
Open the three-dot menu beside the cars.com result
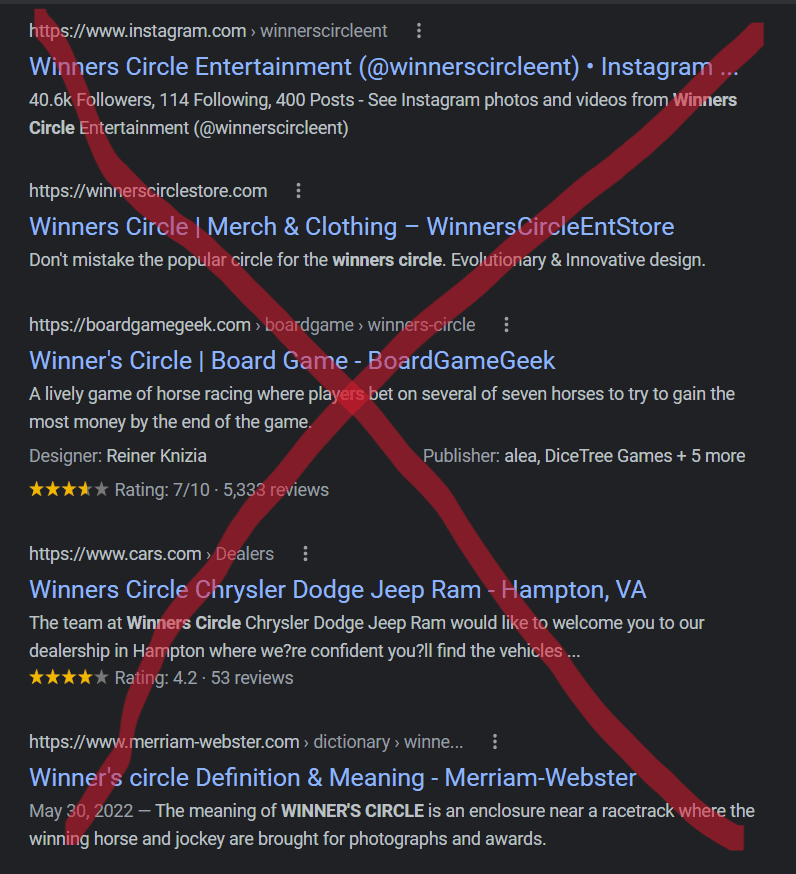point(305,553)
